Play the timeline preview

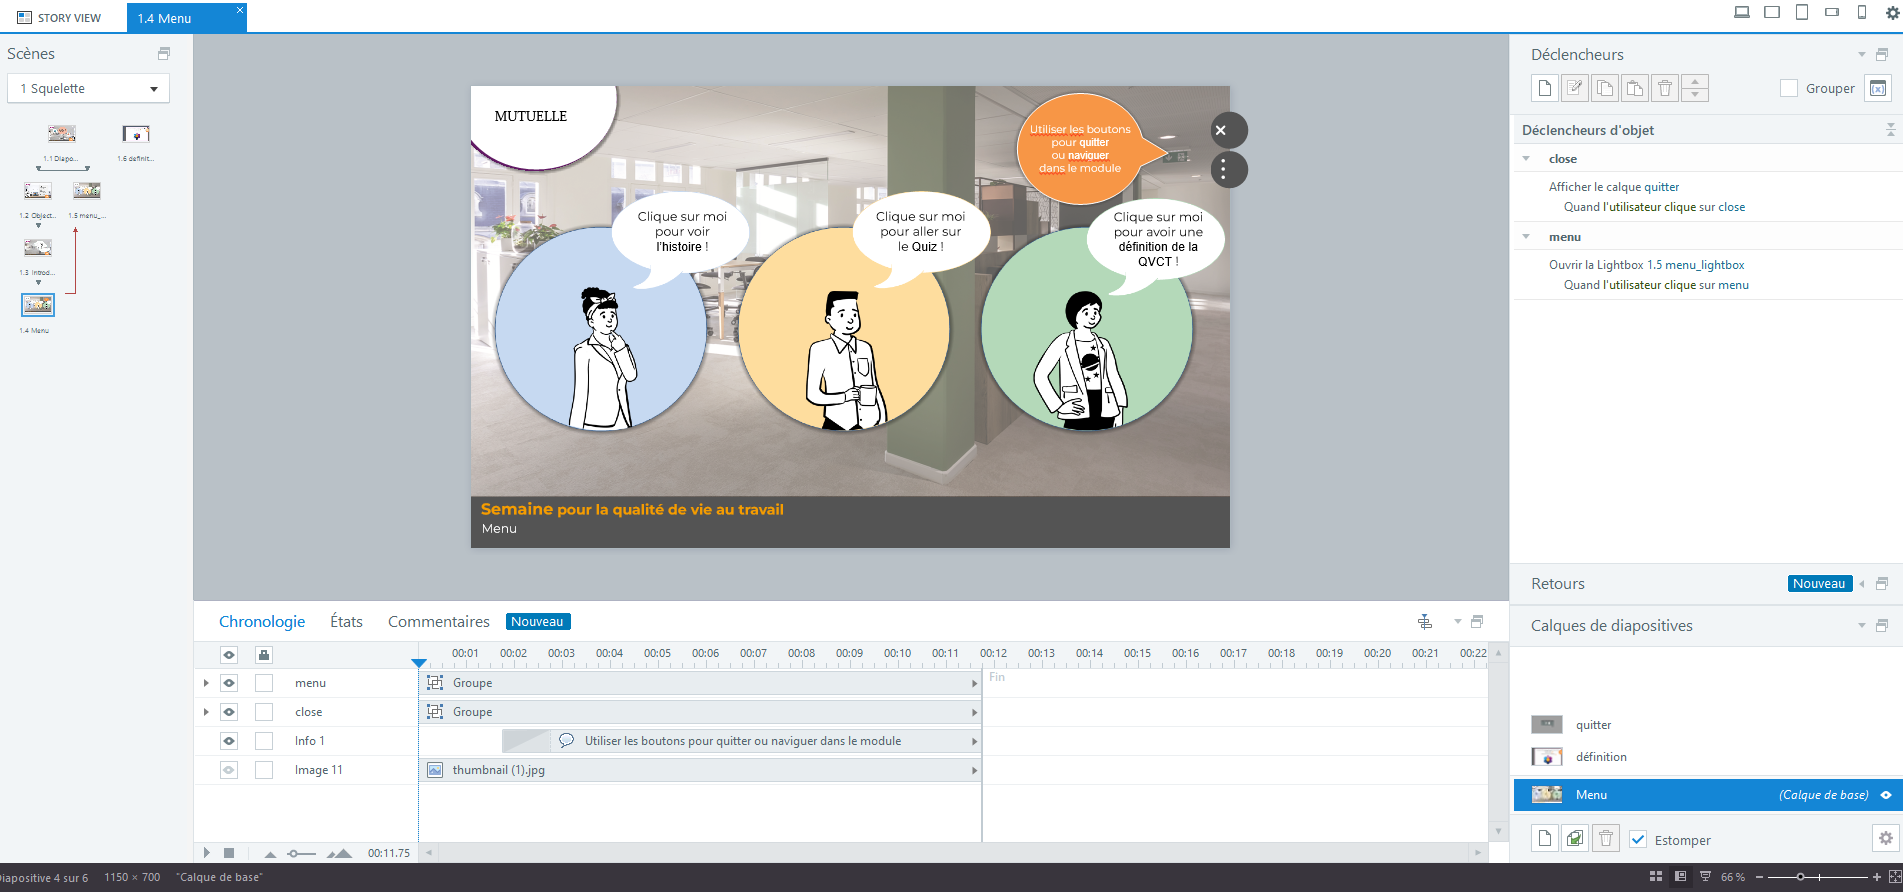(x=207, y=853)
